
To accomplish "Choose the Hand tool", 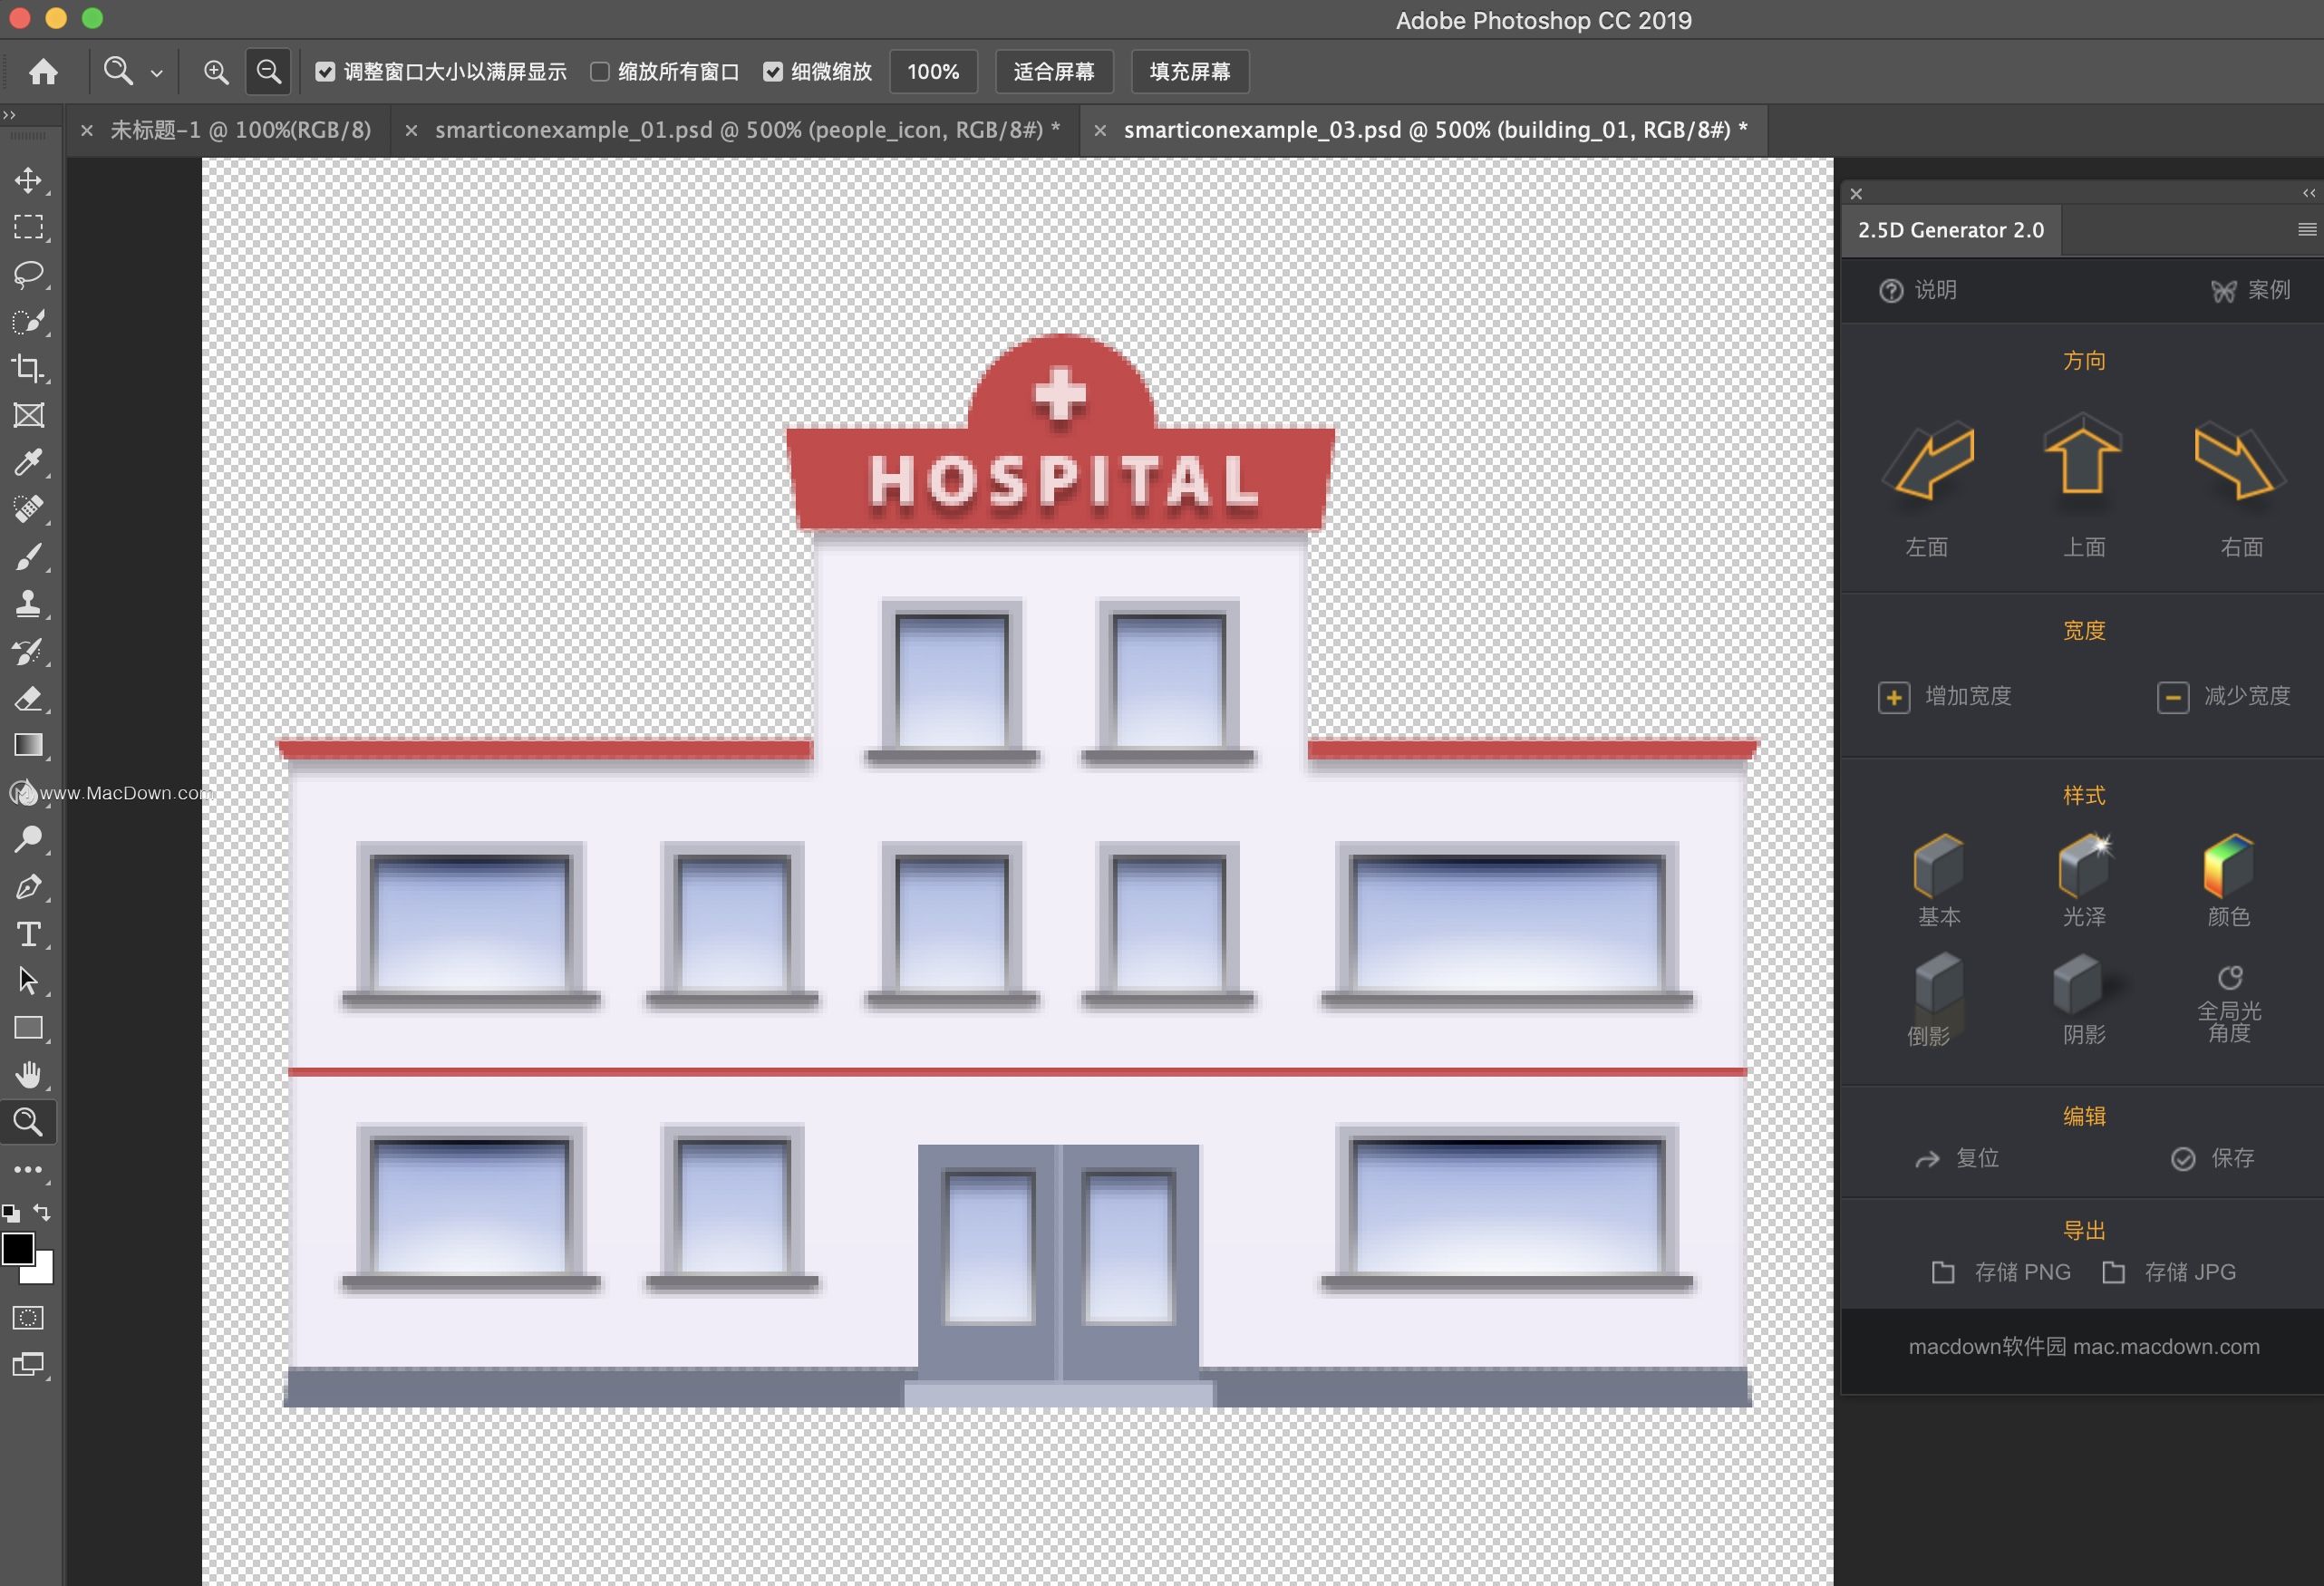I will click(28, 1075).
